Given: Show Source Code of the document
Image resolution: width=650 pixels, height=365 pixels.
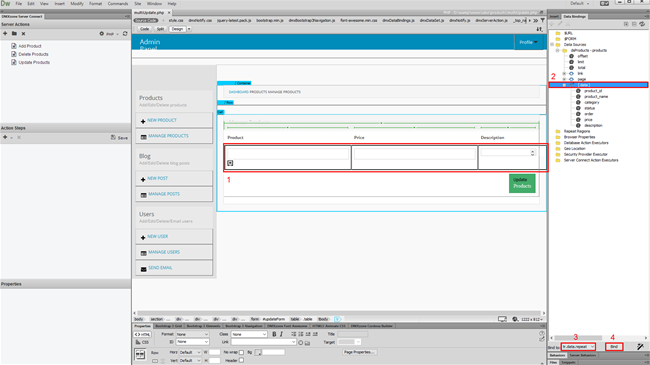Looking at the screenshot, I should pos(146,20).
